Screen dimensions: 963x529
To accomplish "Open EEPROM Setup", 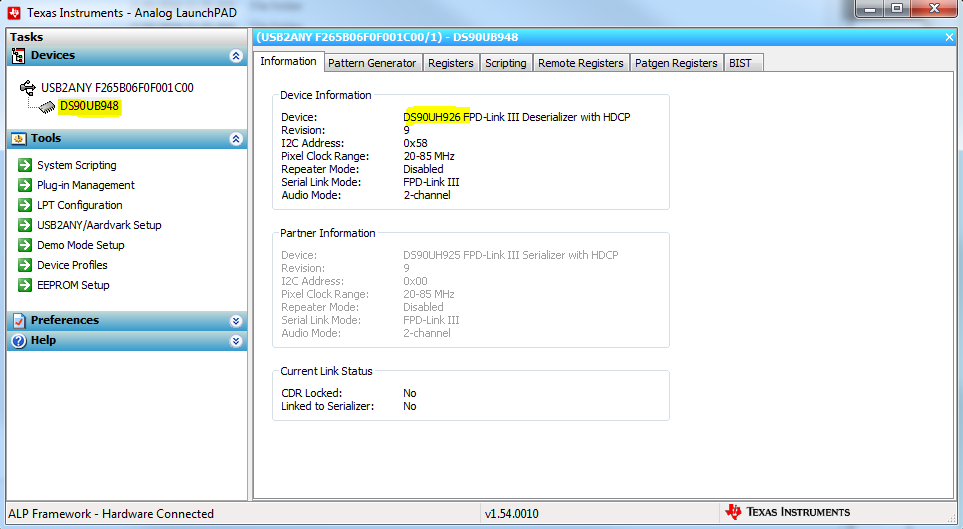I will pyautogui.click(x=74, y=284).
